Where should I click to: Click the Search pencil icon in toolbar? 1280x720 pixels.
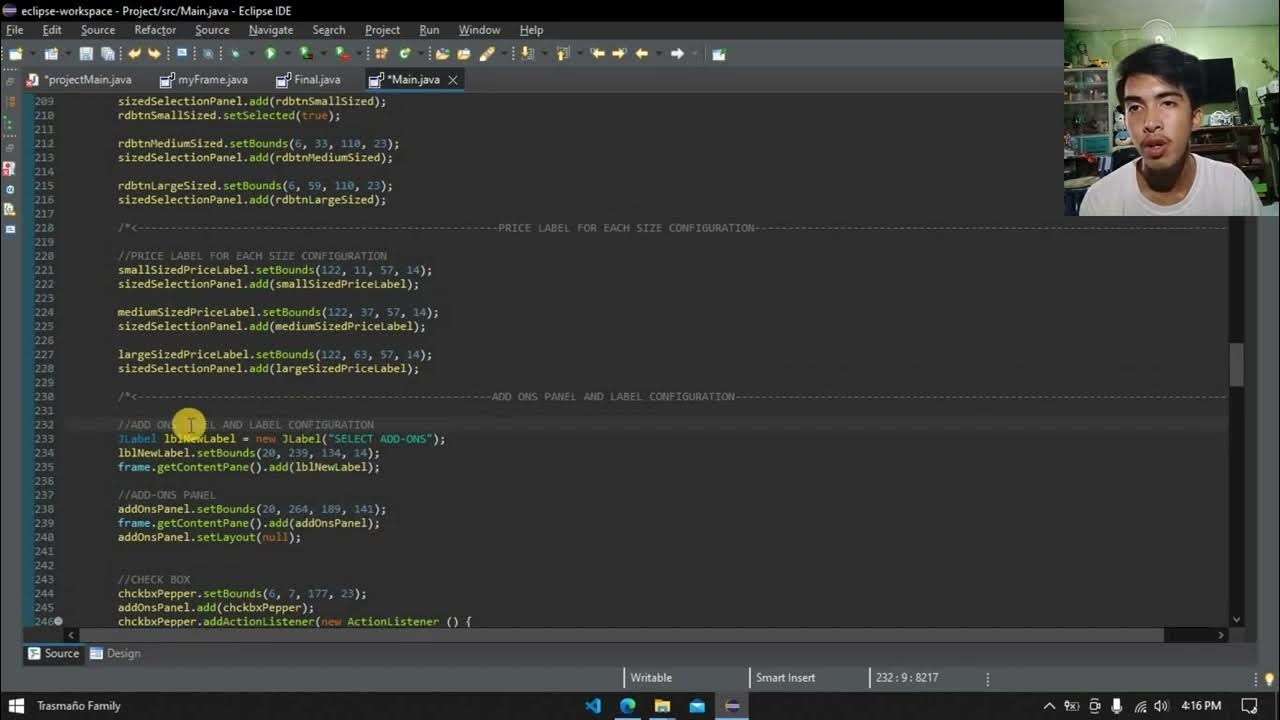point(487,54)
